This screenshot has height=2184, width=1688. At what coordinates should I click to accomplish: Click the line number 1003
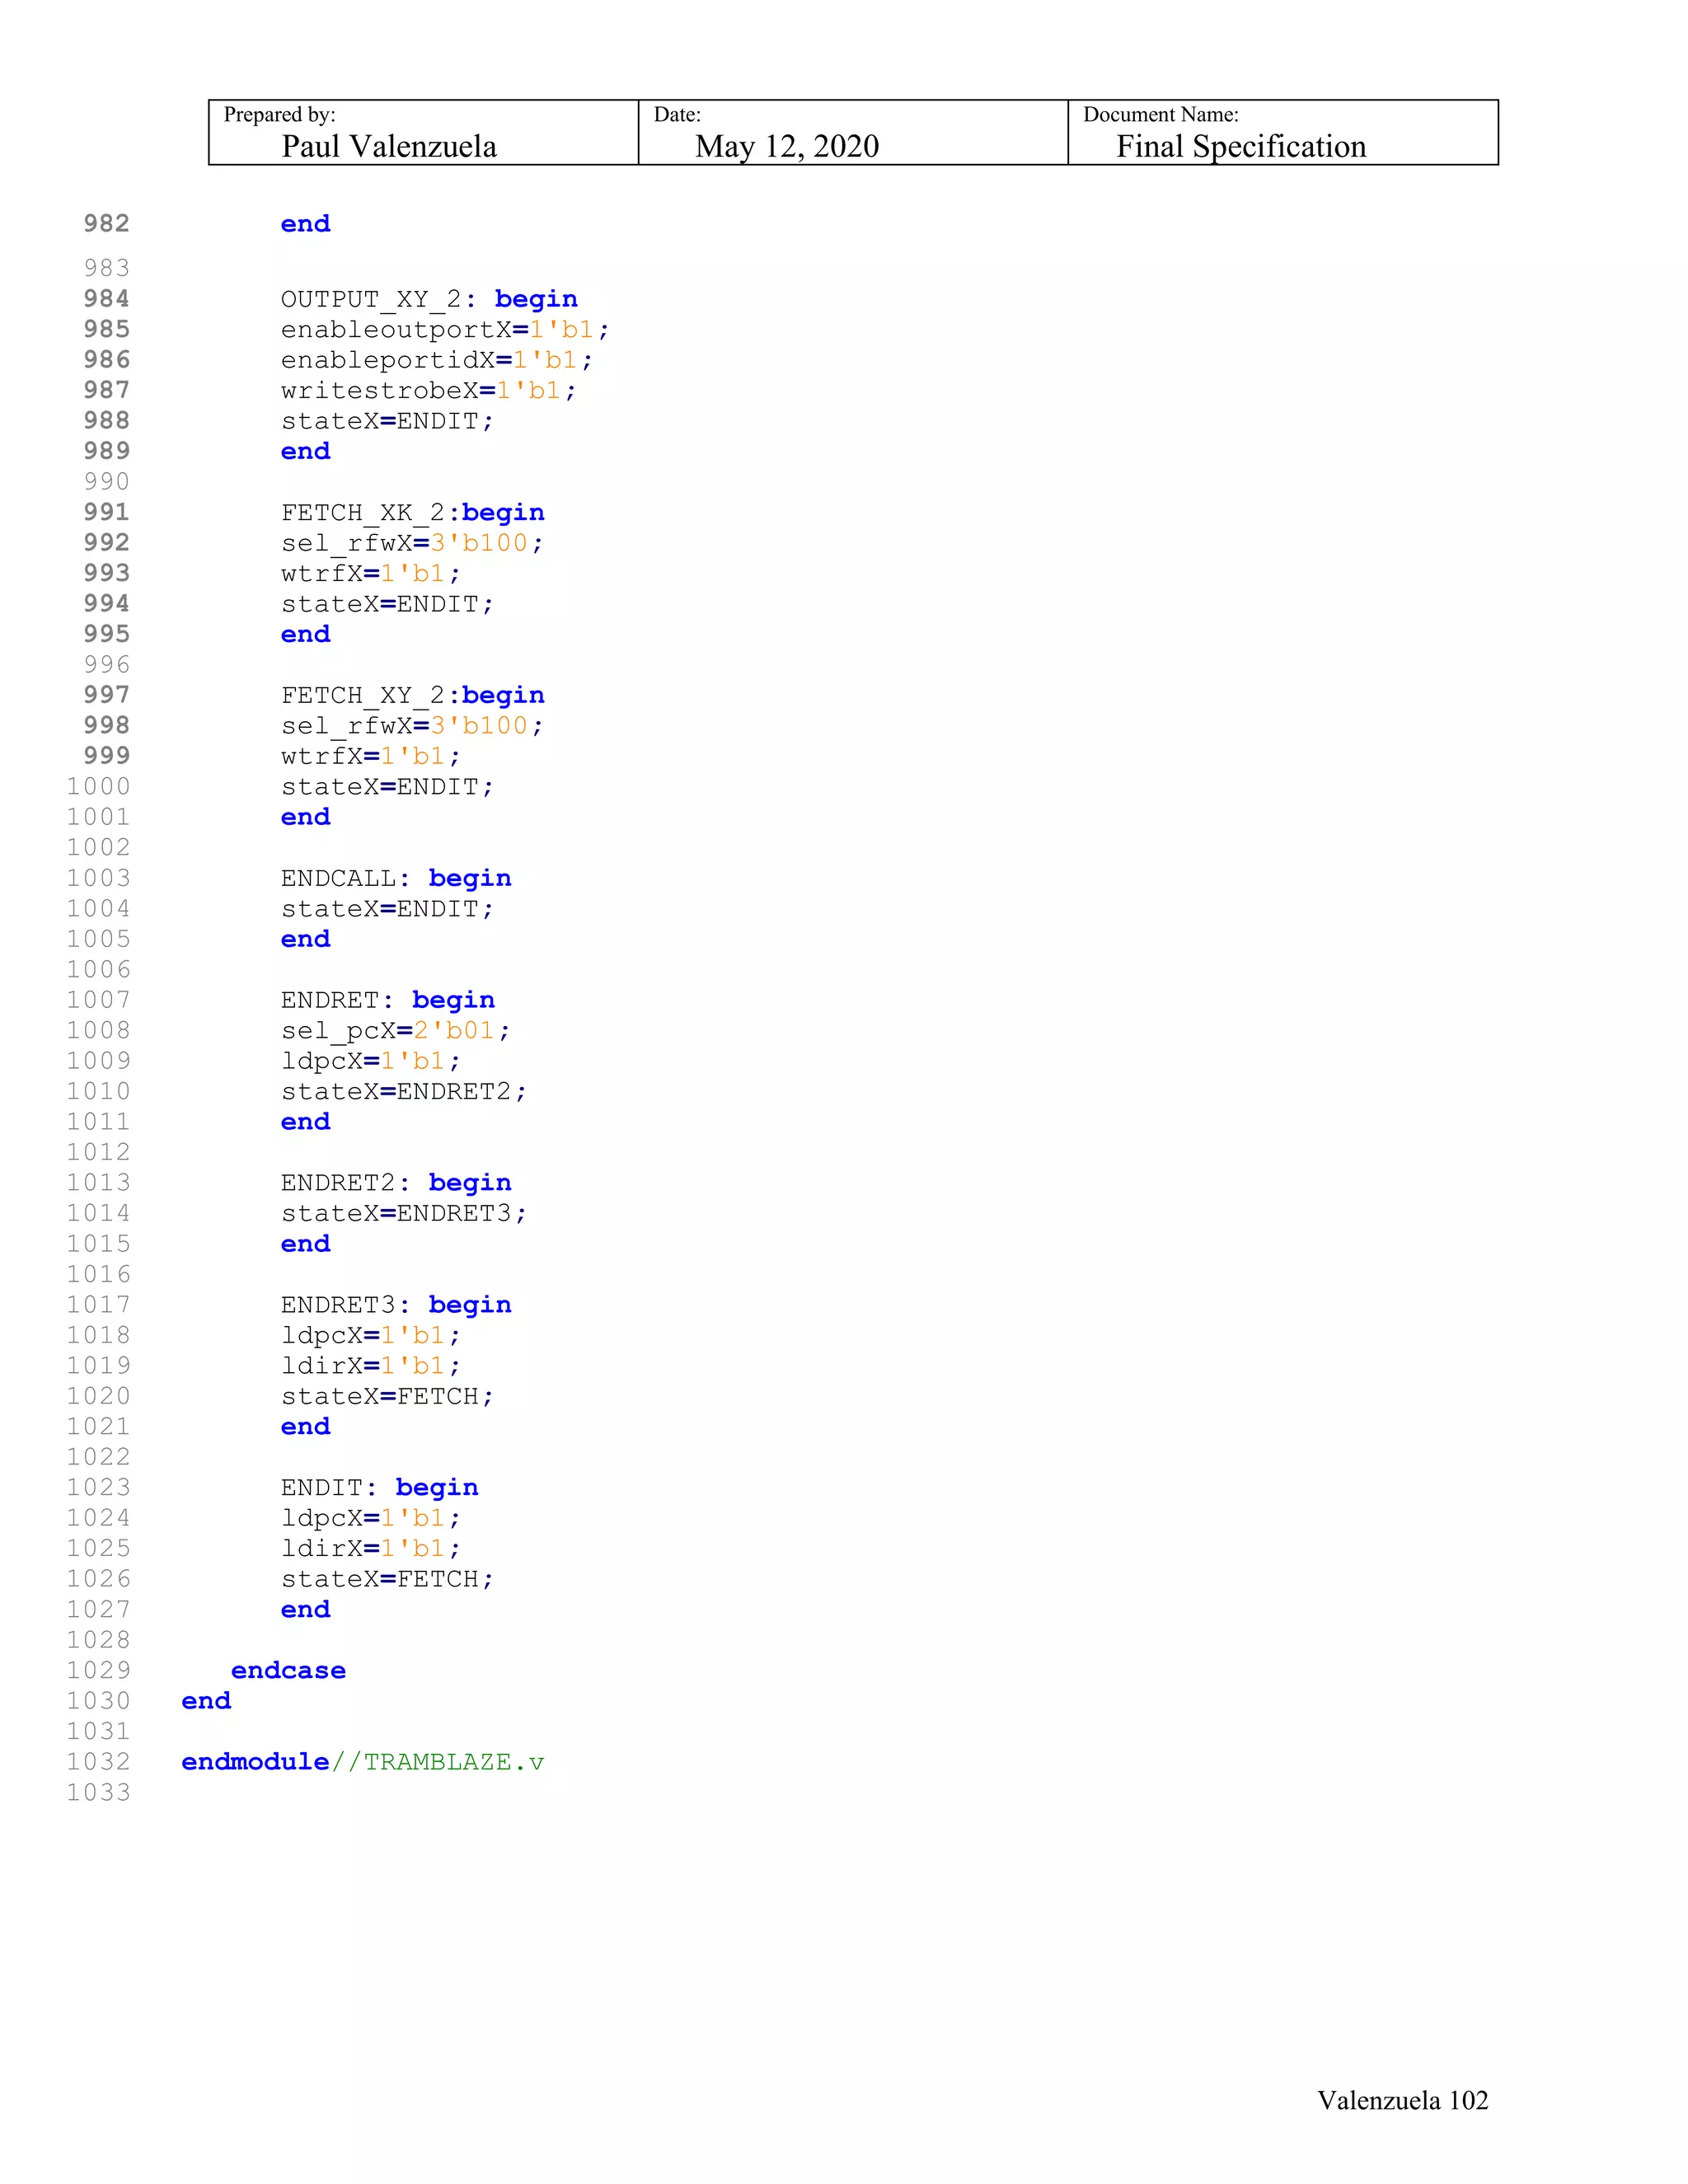point(99,878)
